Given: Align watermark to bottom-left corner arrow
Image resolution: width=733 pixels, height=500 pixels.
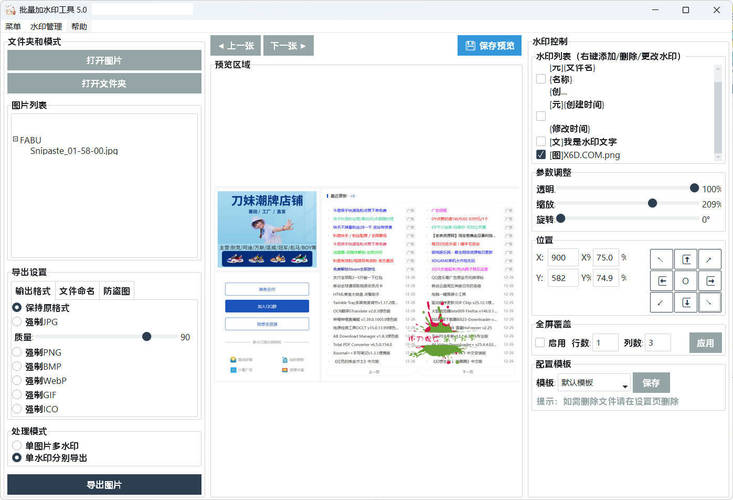Looking at the screenshot, I should point(662,302).
